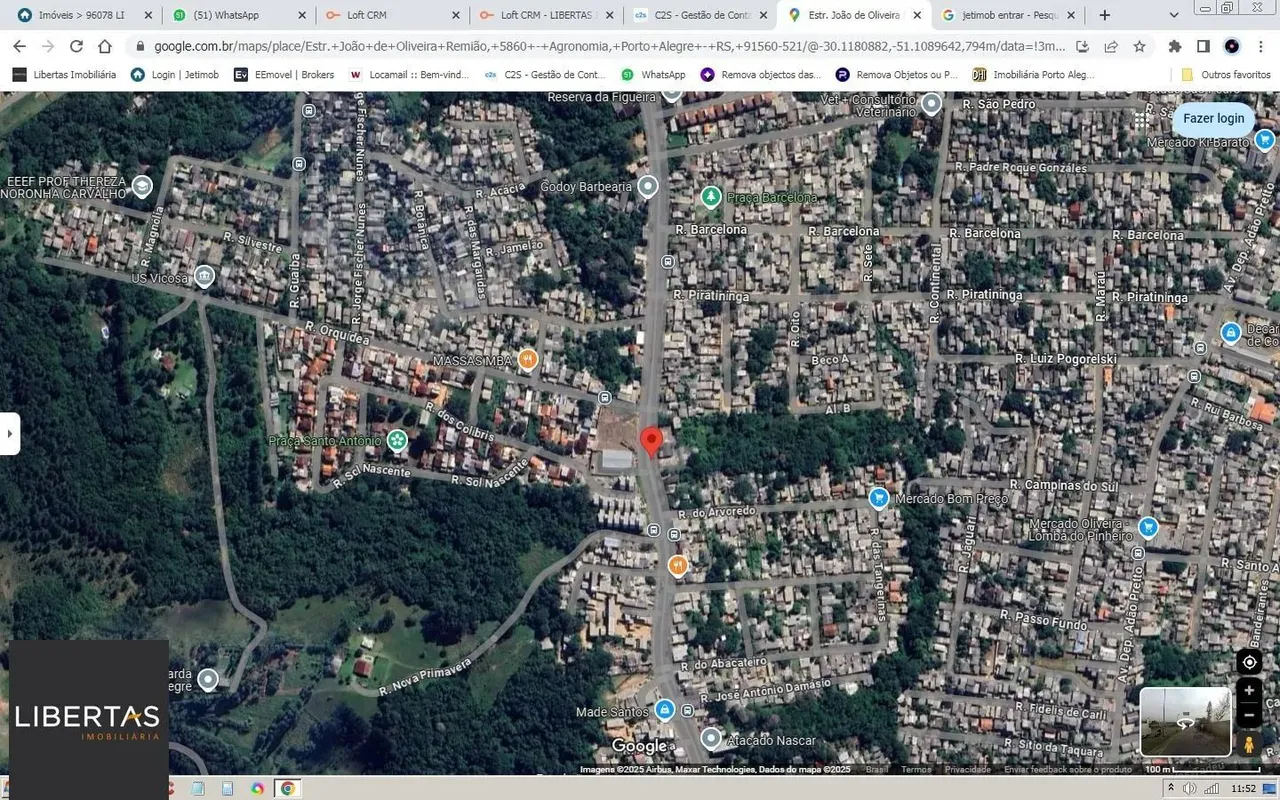
Task: Zoom out with the minus button
Action: [1249, 715]
